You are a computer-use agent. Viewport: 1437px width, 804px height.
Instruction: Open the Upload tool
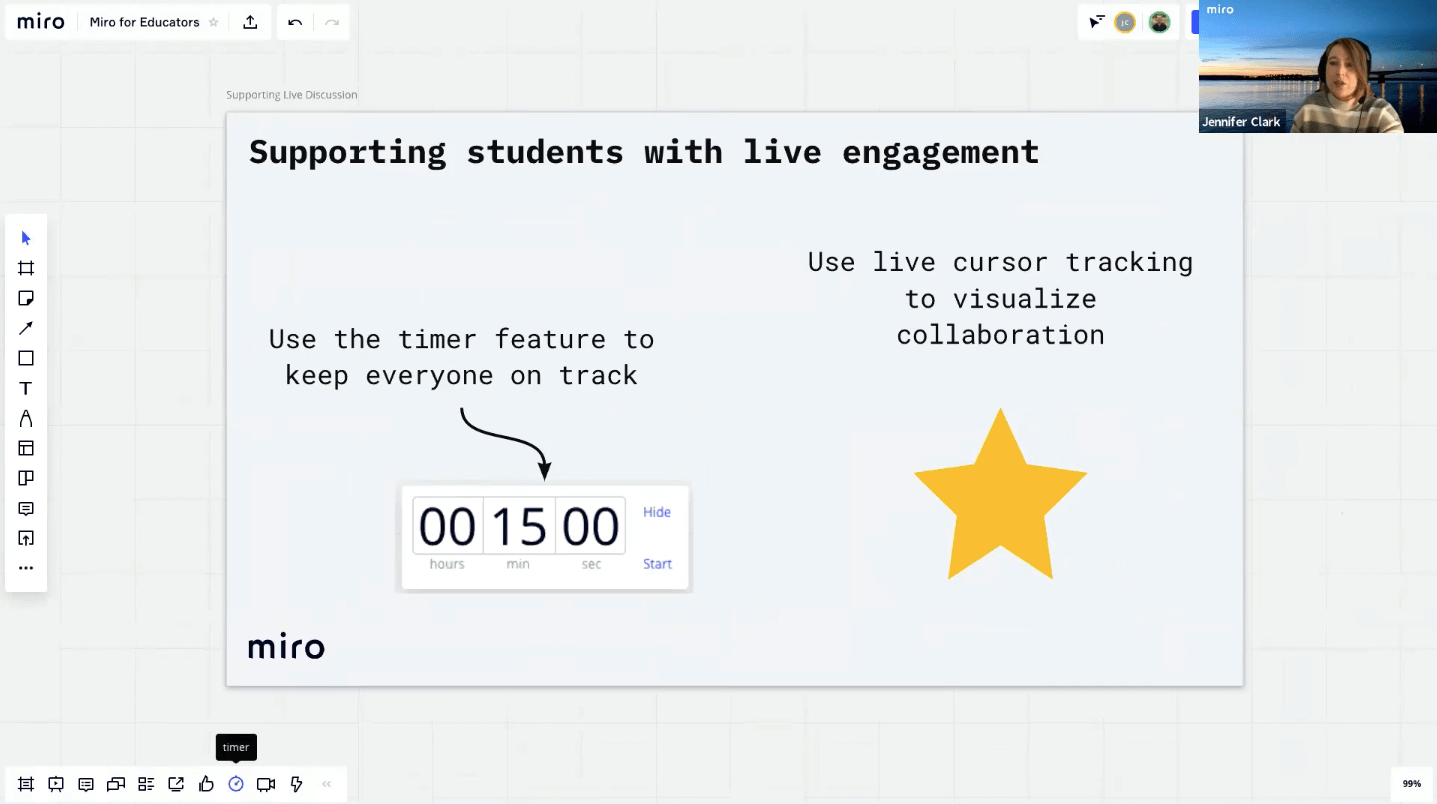(x=26, y=538)
